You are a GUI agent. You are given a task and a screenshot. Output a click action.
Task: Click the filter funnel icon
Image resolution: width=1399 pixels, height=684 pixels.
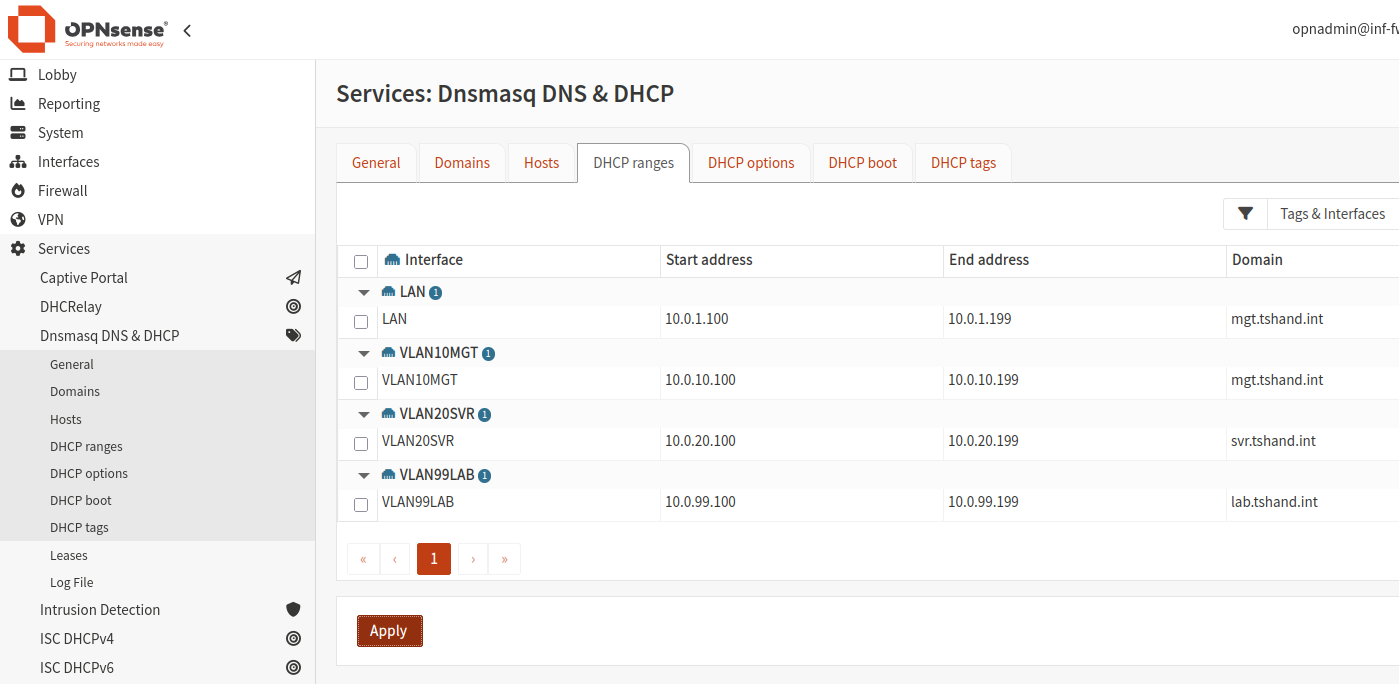pyautogui.click(x=1244, y=213)
